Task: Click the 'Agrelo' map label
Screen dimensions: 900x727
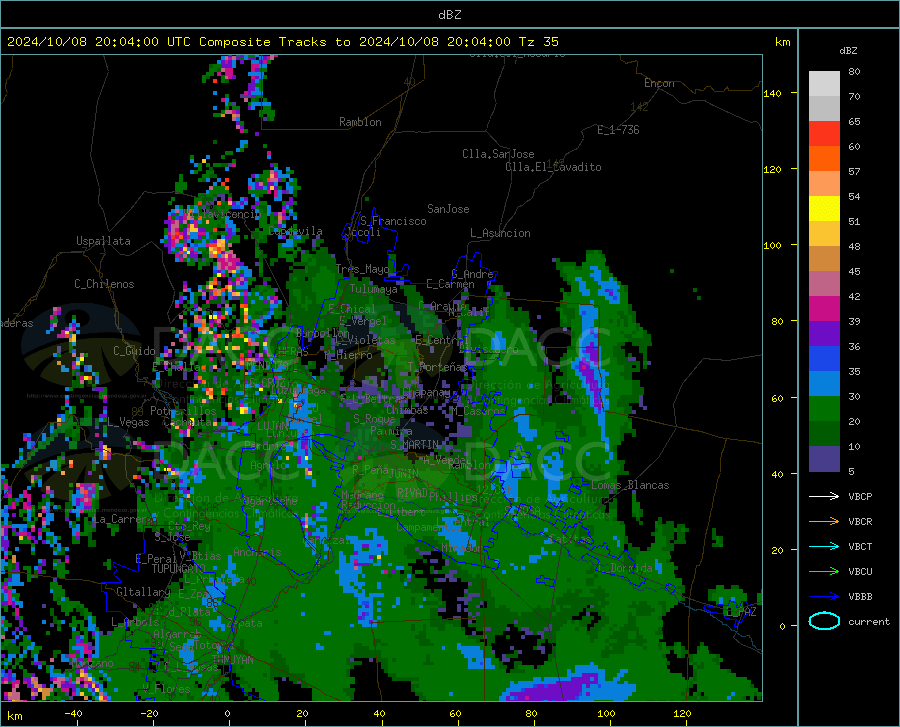Action: point(268,465)
